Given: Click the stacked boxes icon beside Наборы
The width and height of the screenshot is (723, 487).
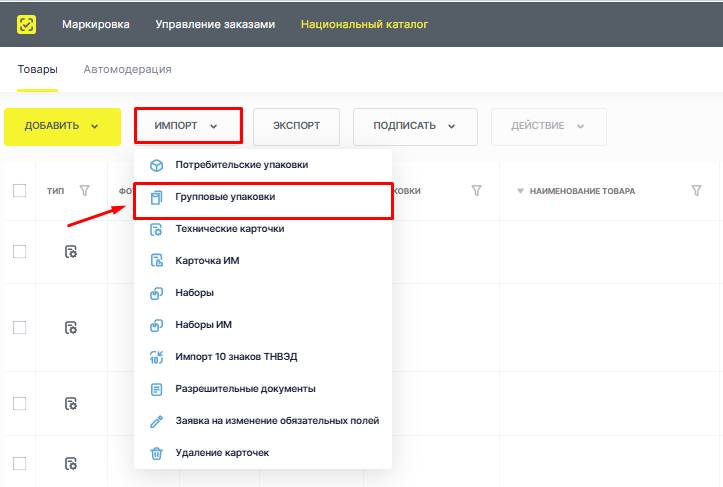Looking at the screenshot, I should pyautogui.click(x=157, y=293).
